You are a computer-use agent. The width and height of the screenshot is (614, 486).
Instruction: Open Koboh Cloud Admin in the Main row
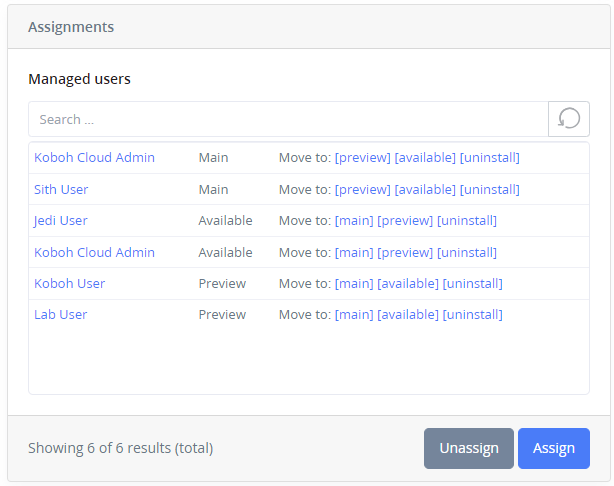point(94,157)
